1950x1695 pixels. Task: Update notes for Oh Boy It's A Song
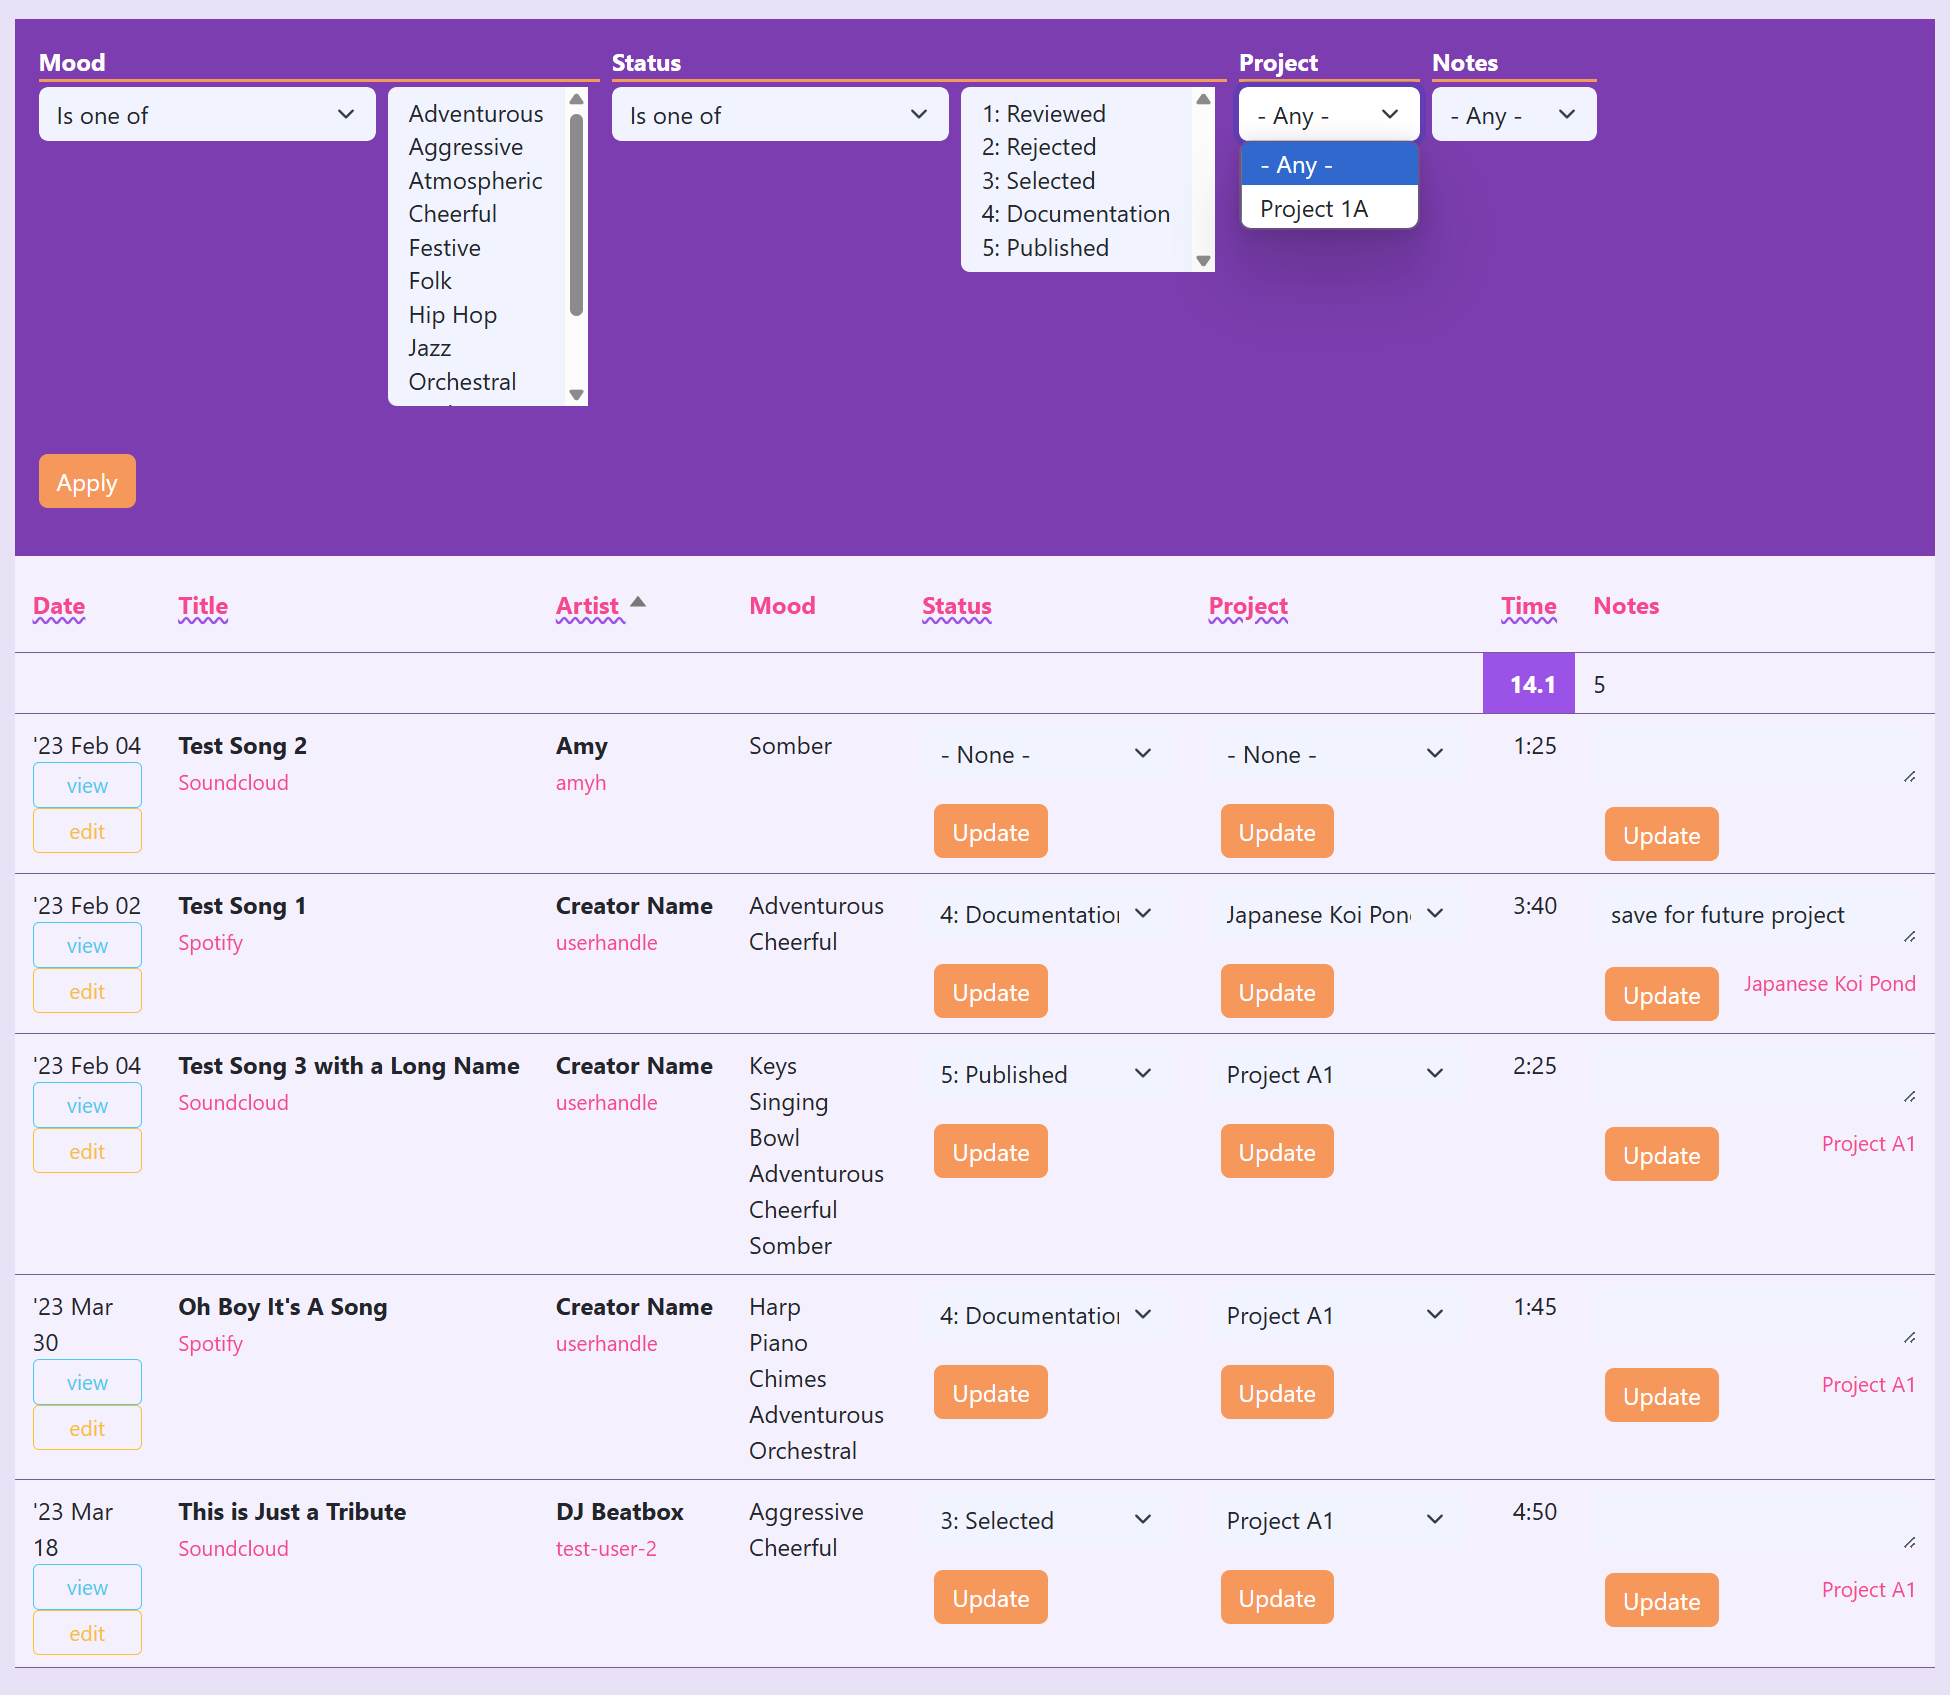(1662, 1396)
